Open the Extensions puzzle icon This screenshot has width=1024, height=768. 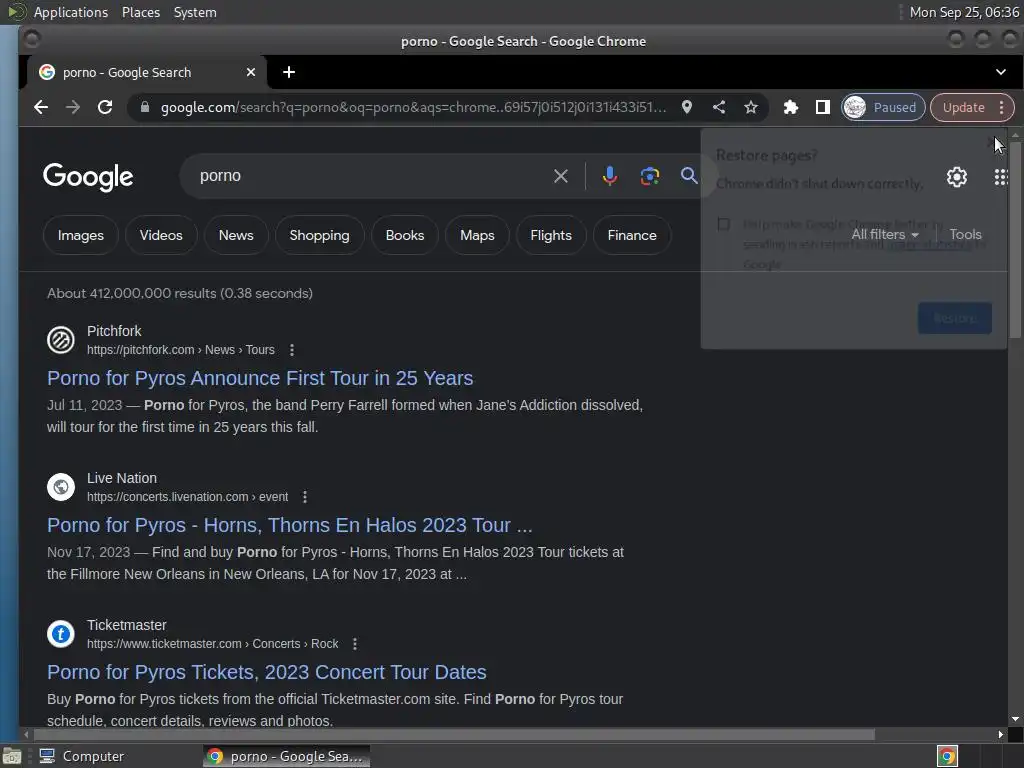point(790,107)
